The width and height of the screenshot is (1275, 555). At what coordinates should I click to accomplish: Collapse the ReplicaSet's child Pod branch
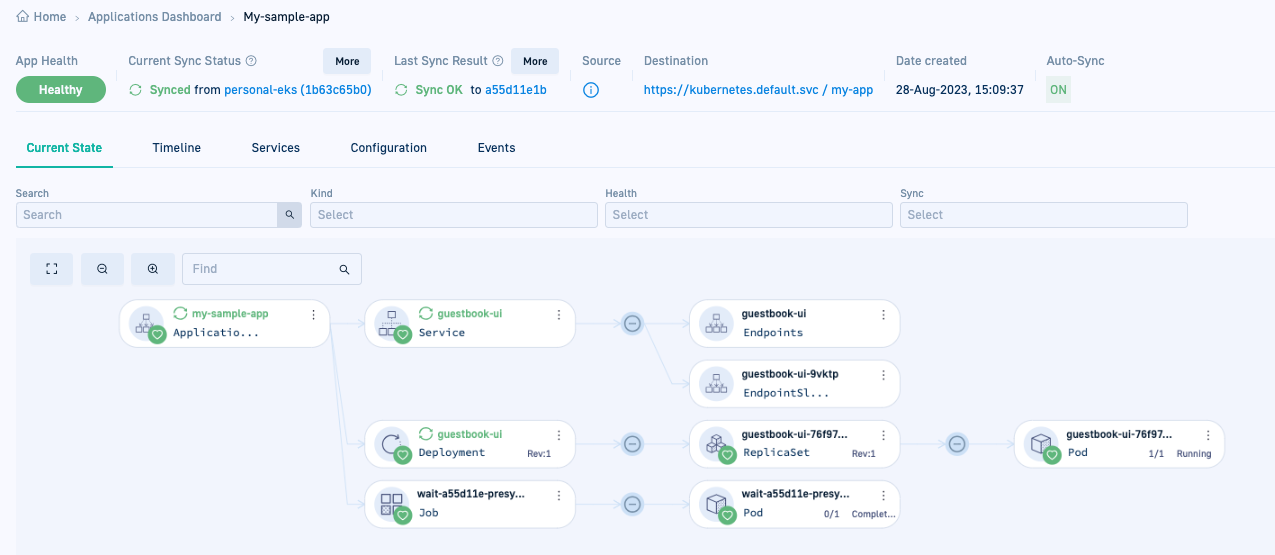(957, 444)
